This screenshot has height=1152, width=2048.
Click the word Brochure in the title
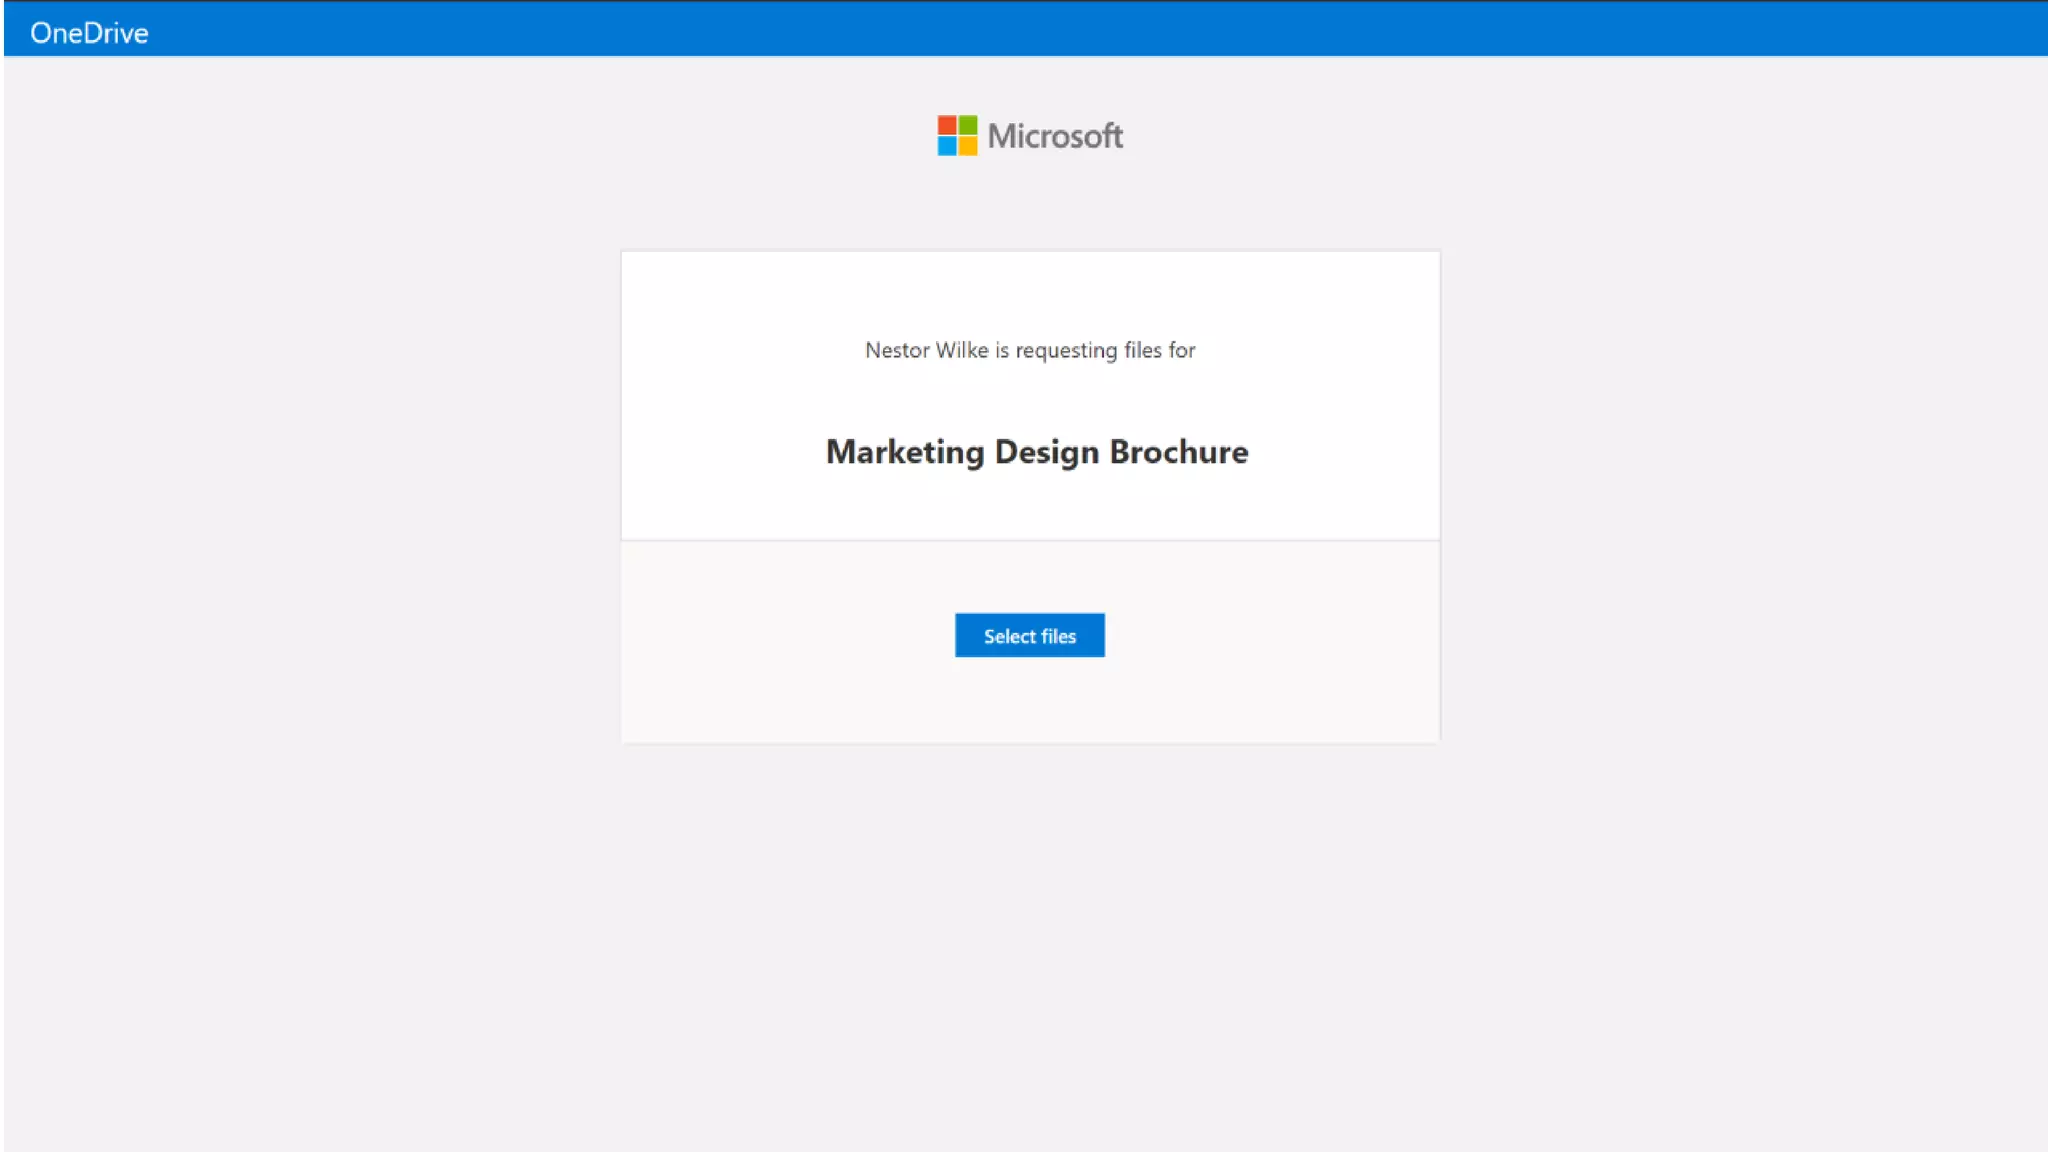pyautogui.click(x=1178, y=452)
